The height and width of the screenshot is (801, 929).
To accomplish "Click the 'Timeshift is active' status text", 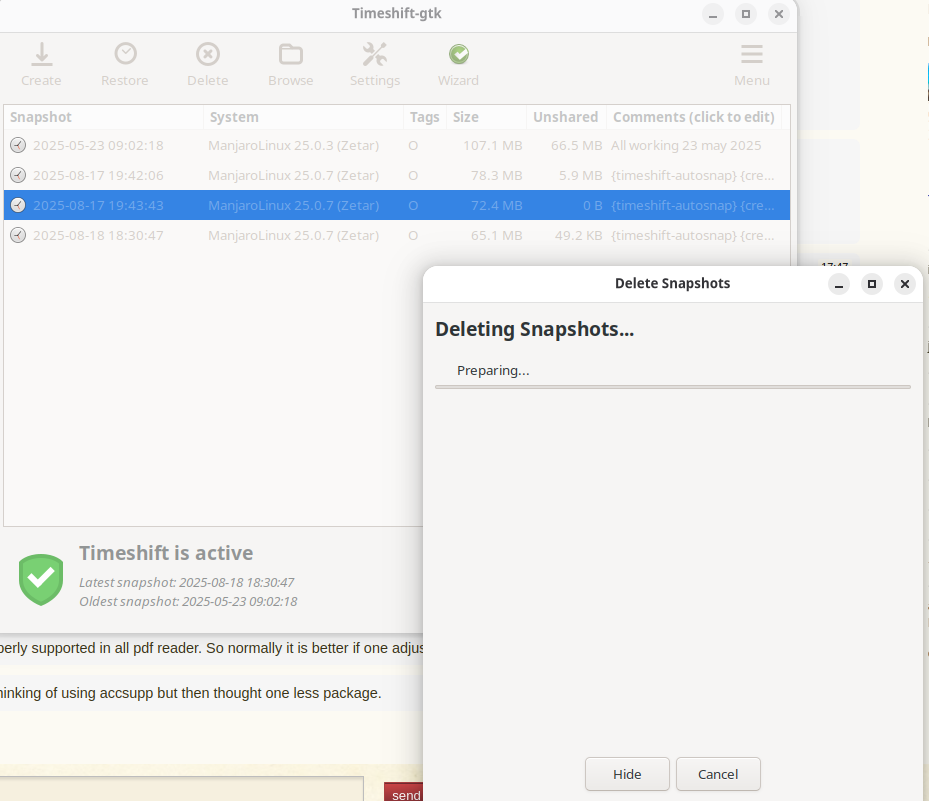I will [166, 553].
